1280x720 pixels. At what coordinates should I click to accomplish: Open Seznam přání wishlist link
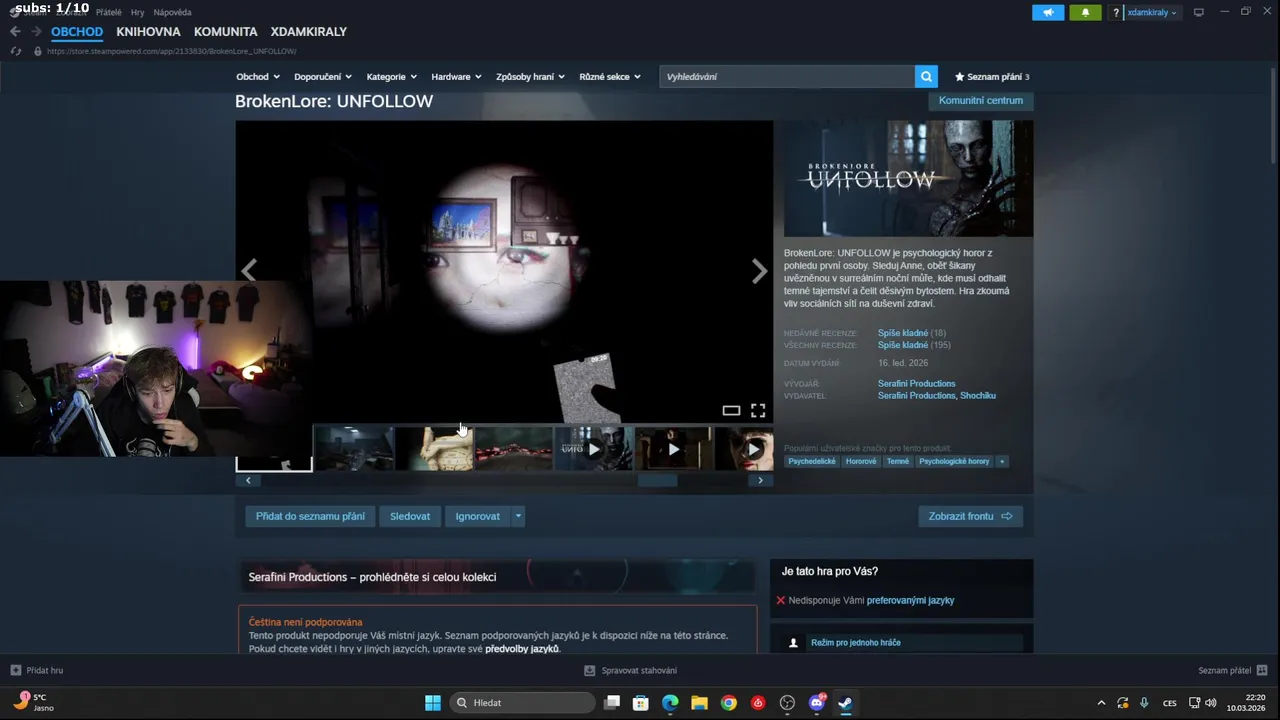tap(992, 77)
